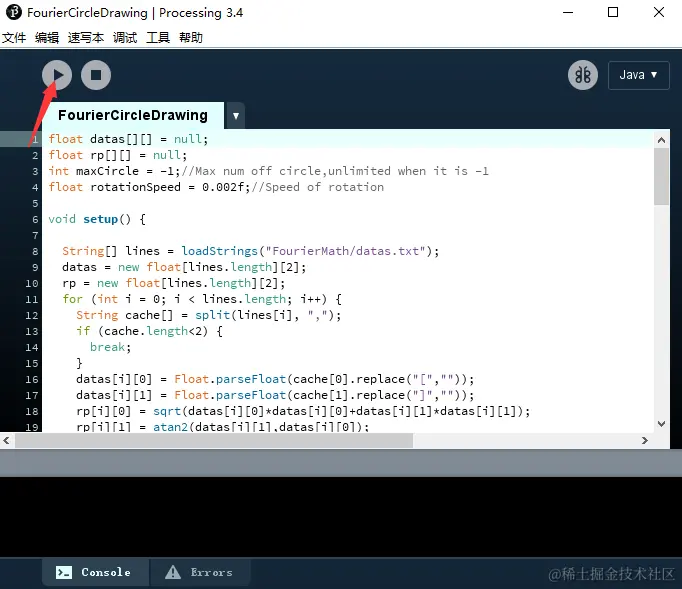Viewport: 682px width, 589px height.
Task: Click the Errors warning triangle icon
Action: coord(173,572)
